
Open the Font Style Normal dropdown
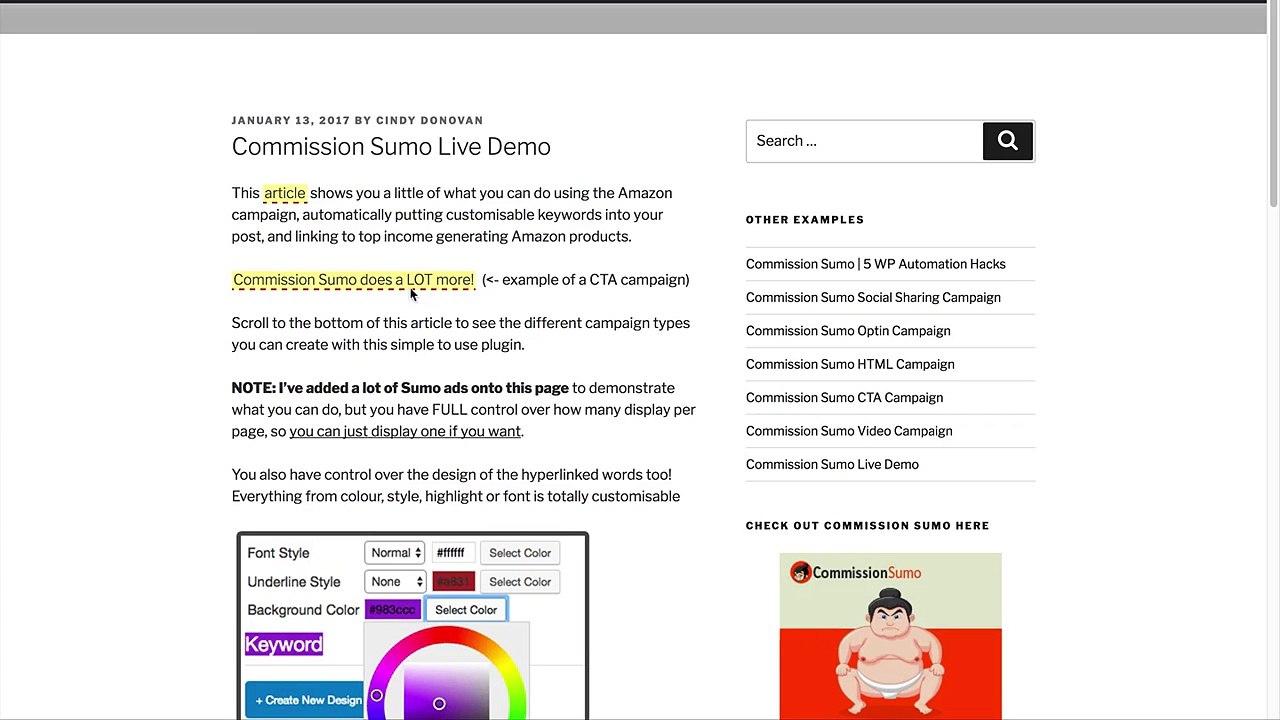pos(396,553)
